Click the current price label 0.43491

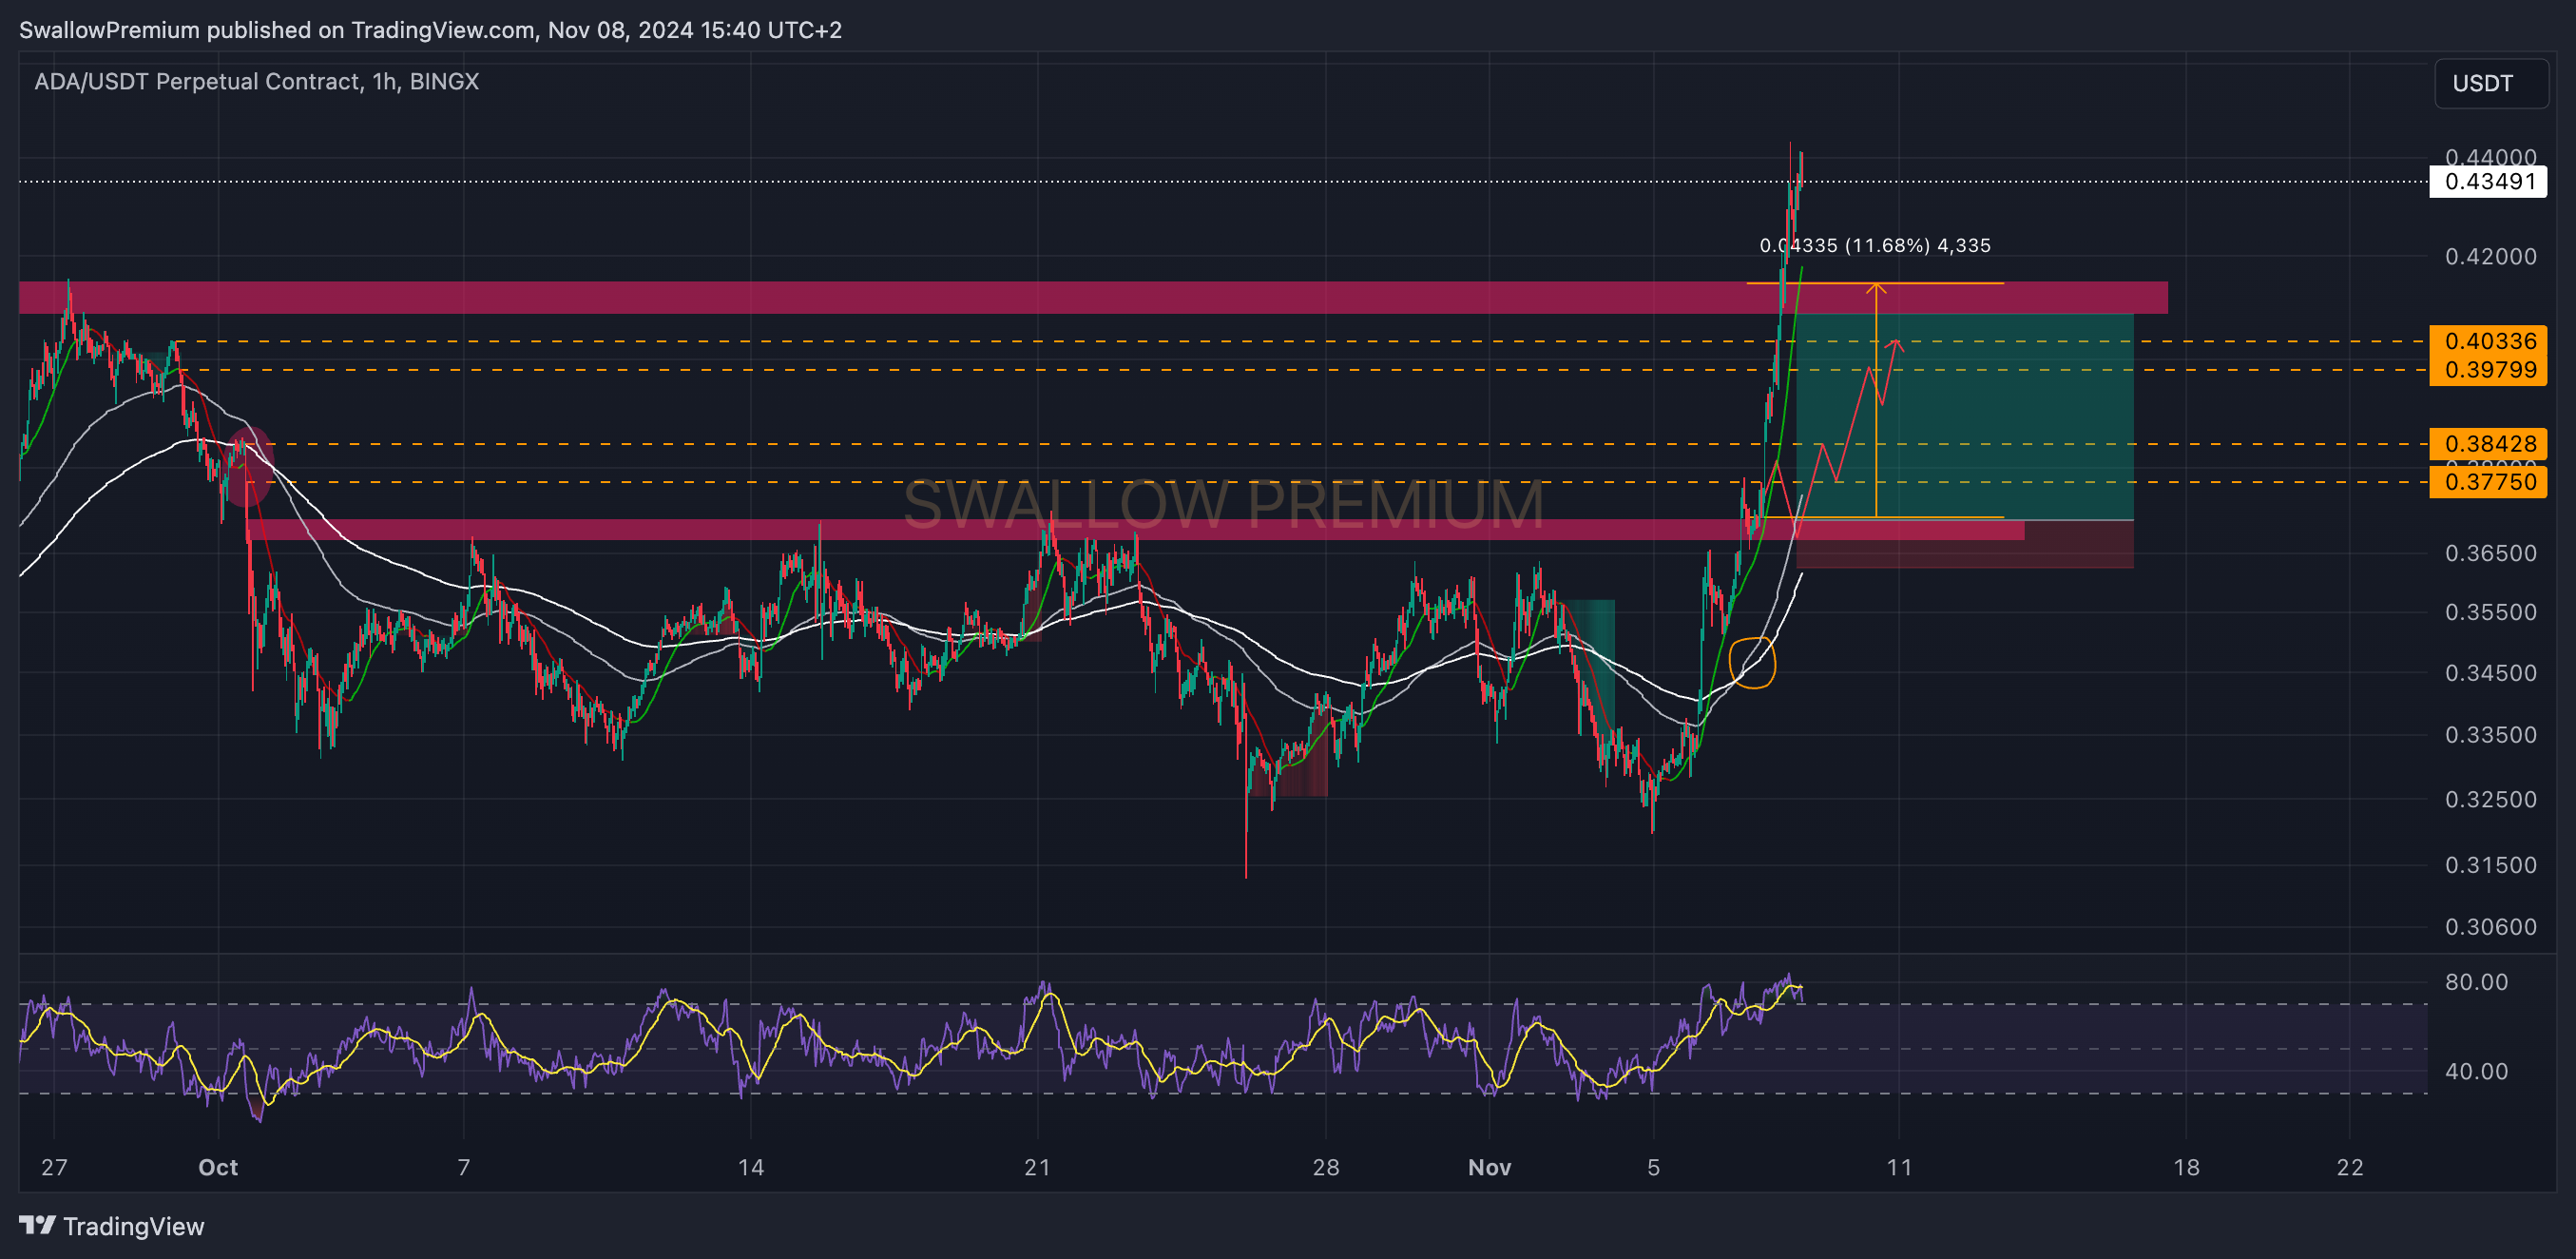[x=2488, y=182]
